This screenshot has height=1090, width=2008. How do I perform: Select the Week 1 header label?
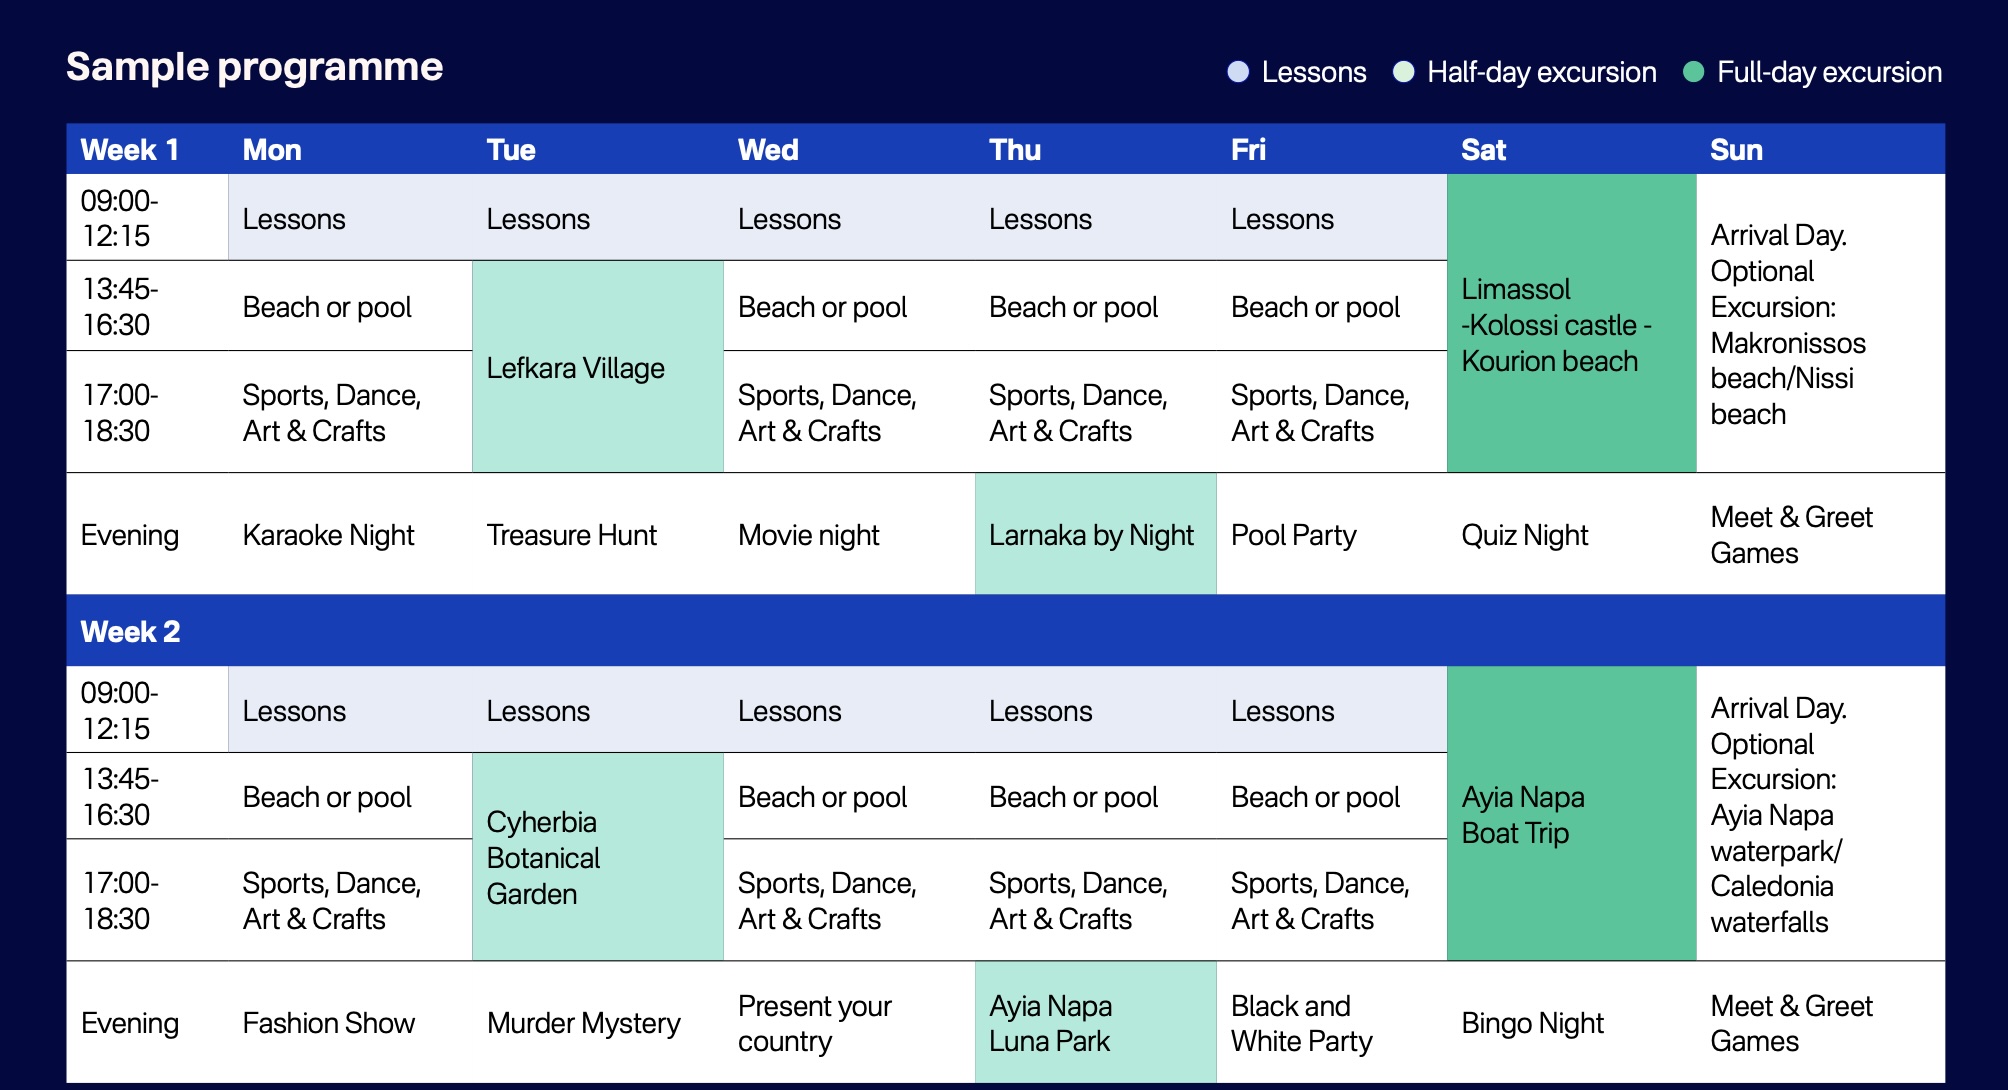pos(130,150)
